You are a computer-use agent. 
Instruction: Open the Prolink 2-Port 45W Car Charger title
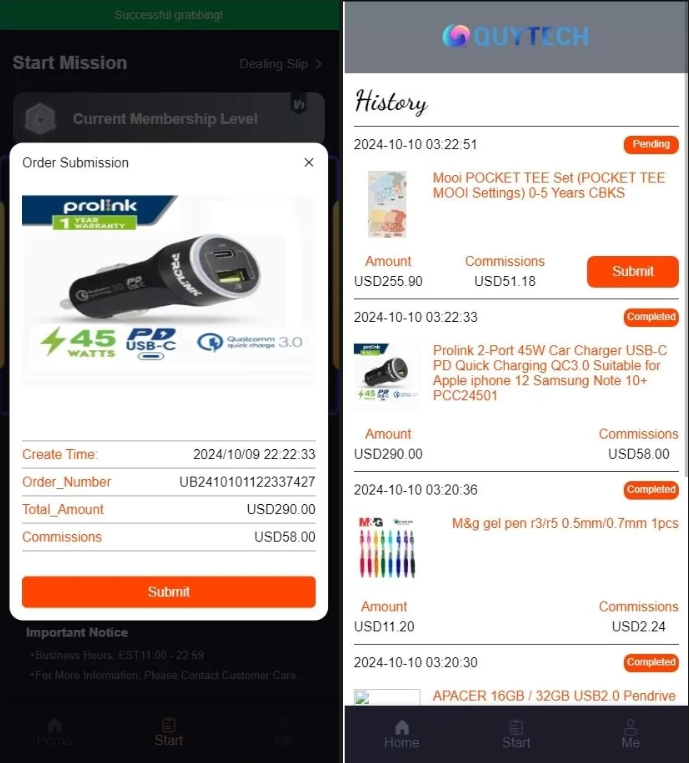(550, 373)
